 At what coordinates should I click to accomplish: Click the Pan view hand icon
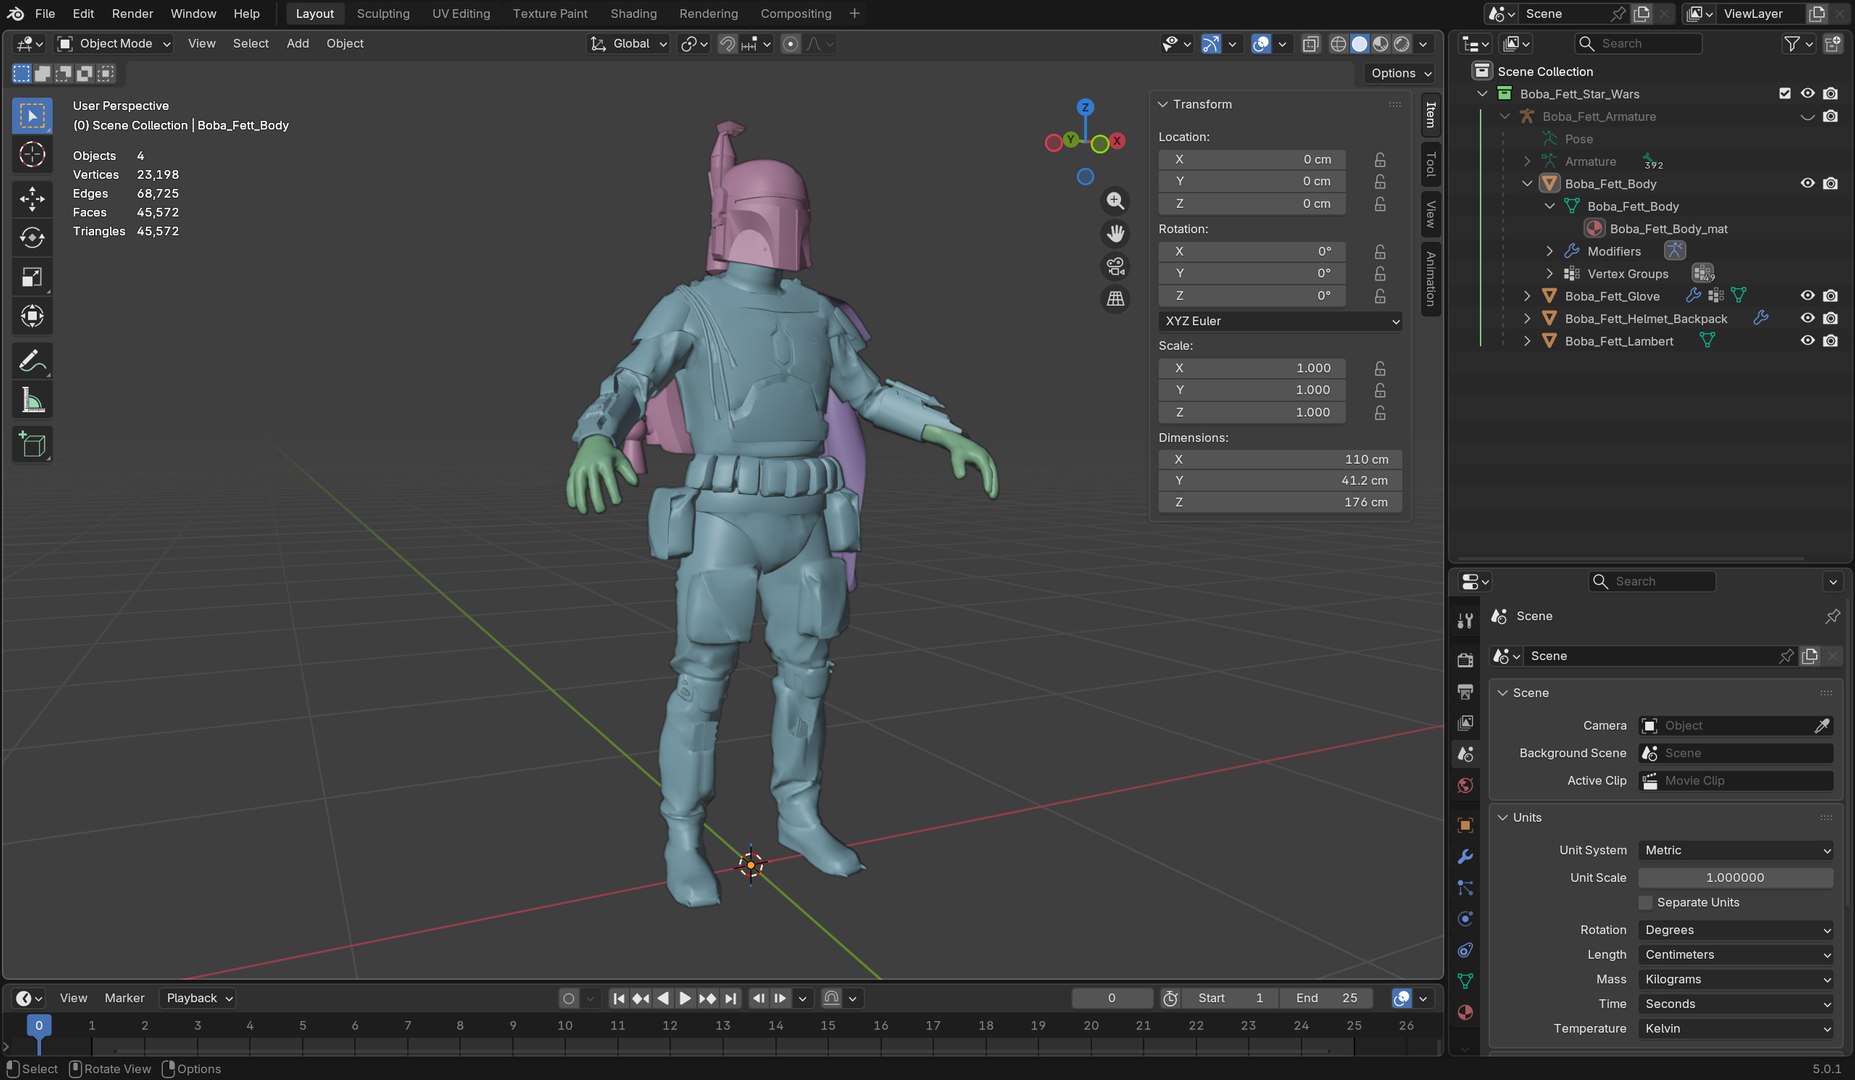(1115, 234)
